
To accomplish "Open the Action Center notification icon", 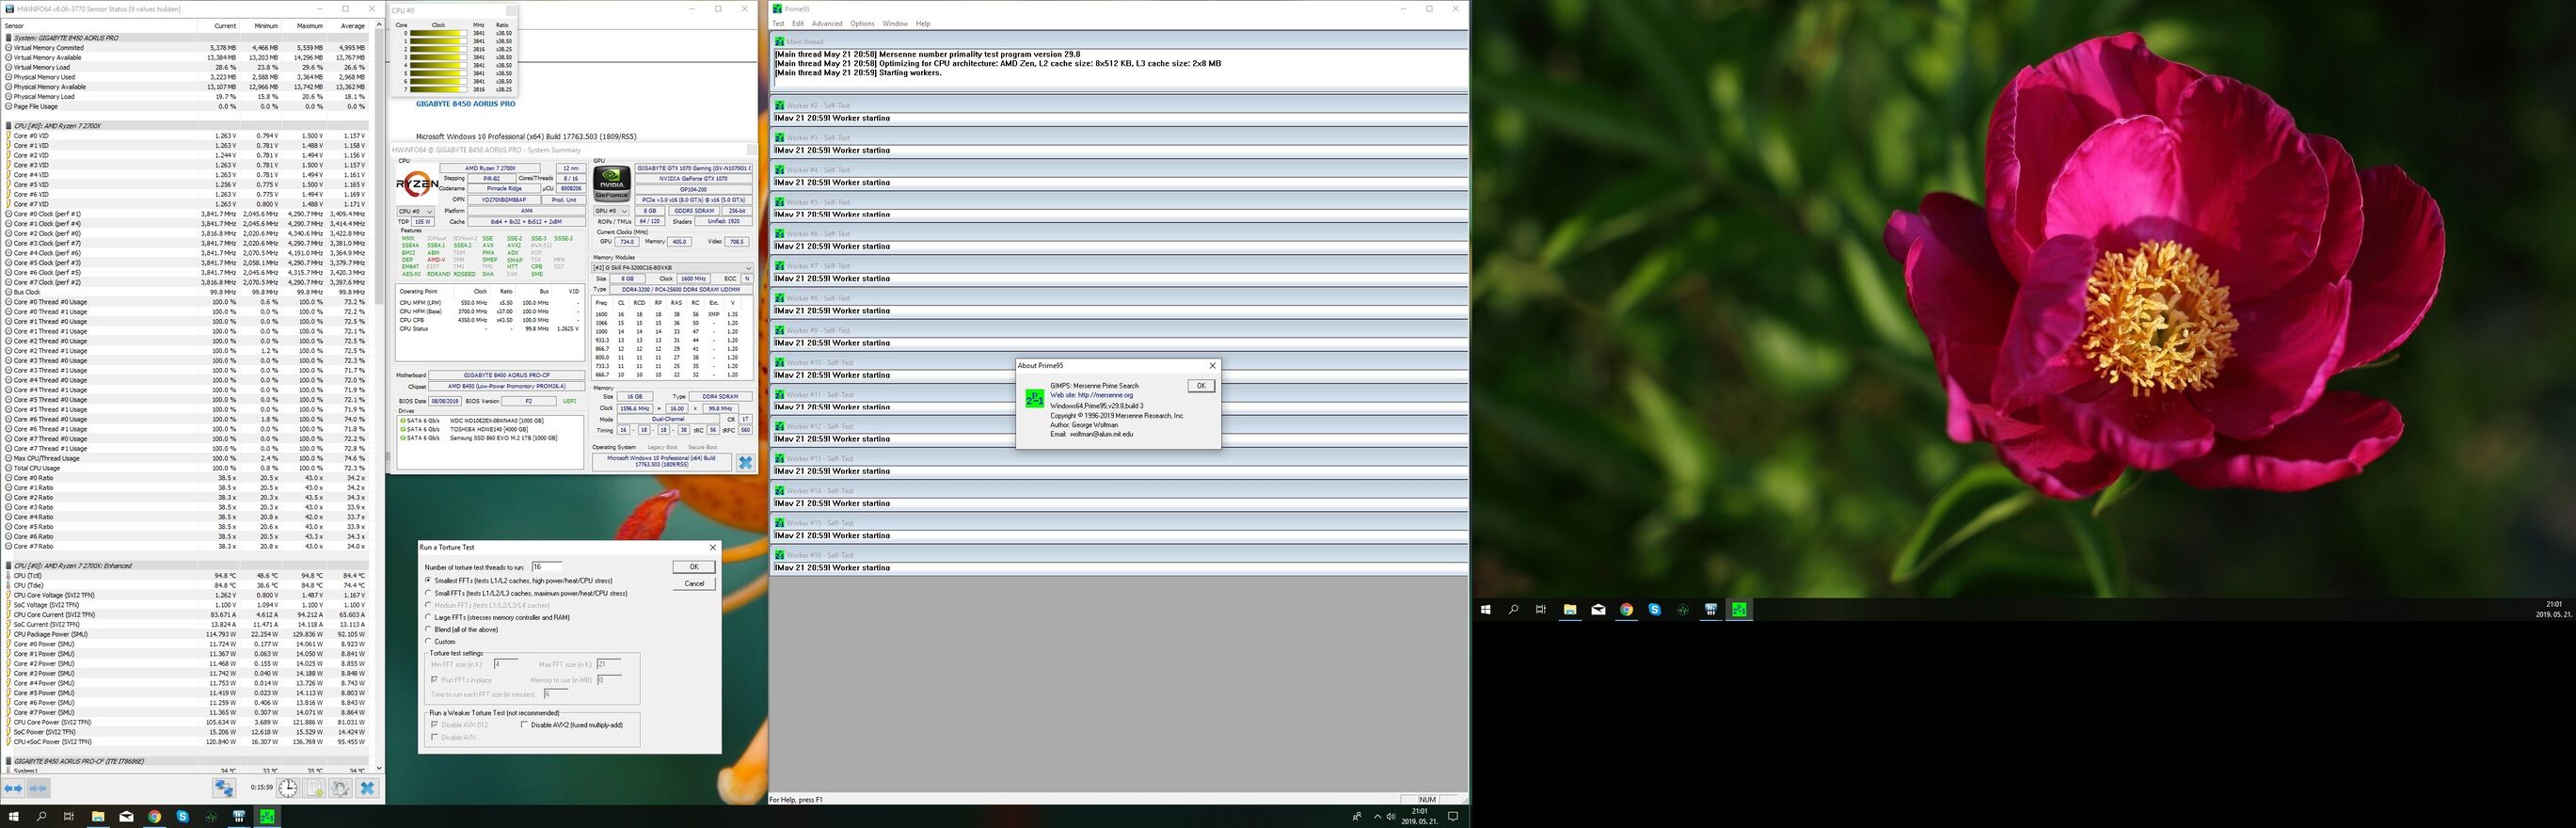I will pyautogui.click(x=1453, y=816).
